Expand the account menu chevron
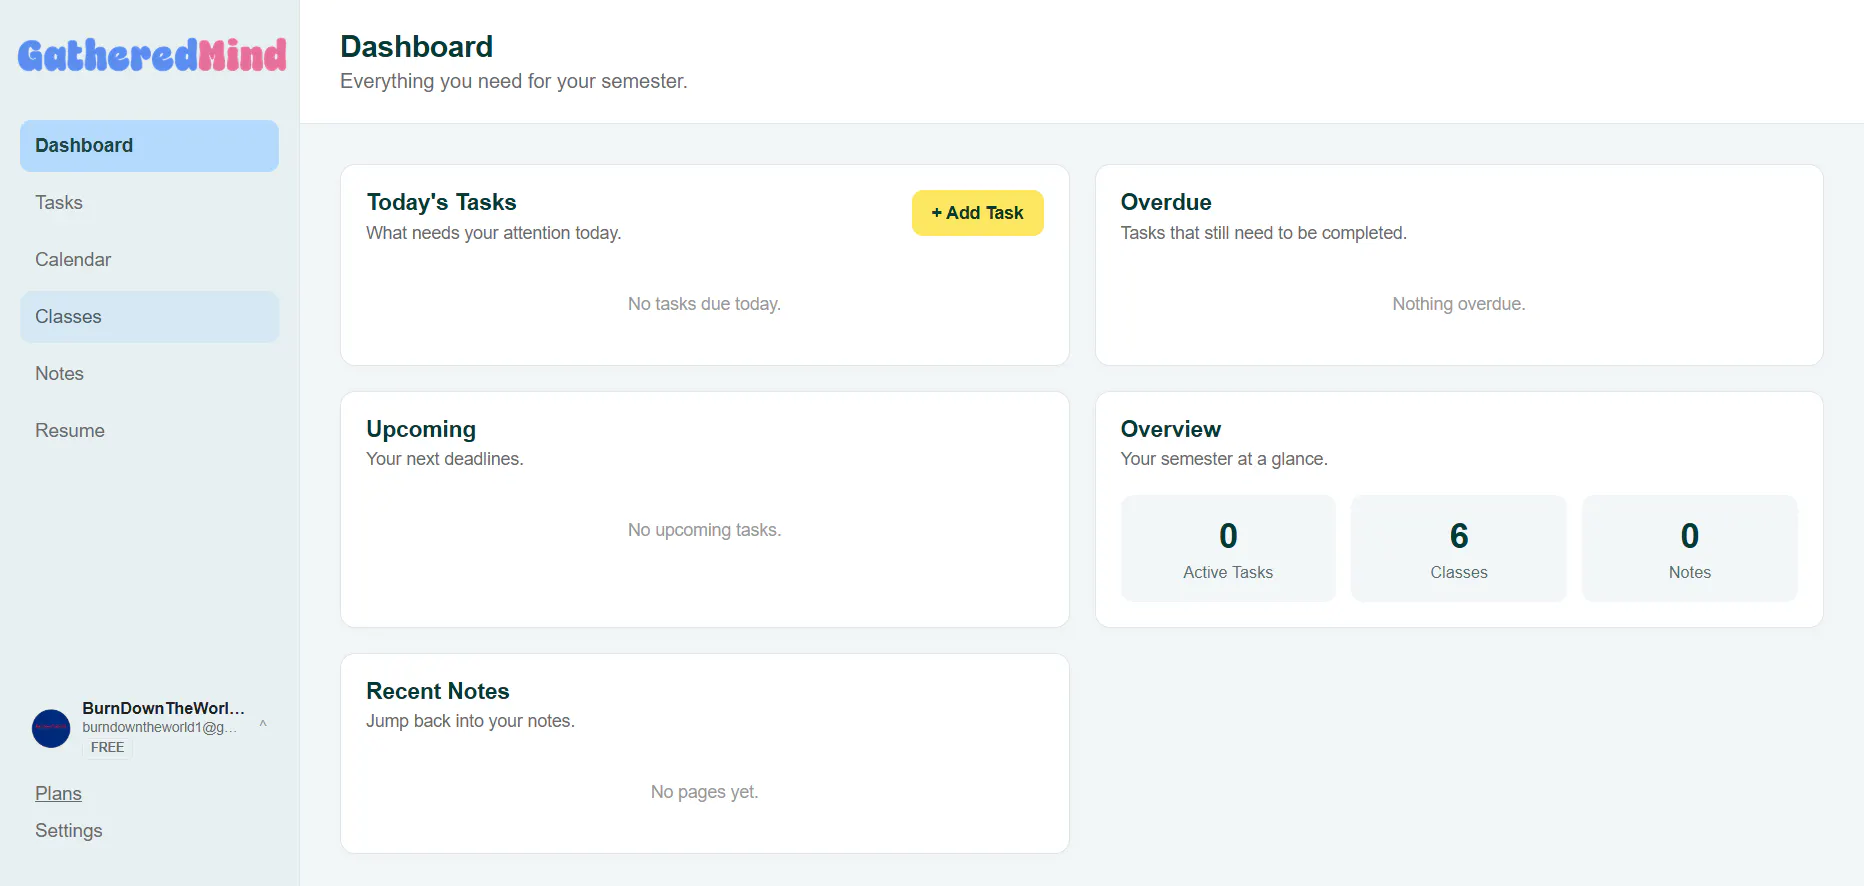Viewport: 1864px width, 886px height. pos(263,723)
